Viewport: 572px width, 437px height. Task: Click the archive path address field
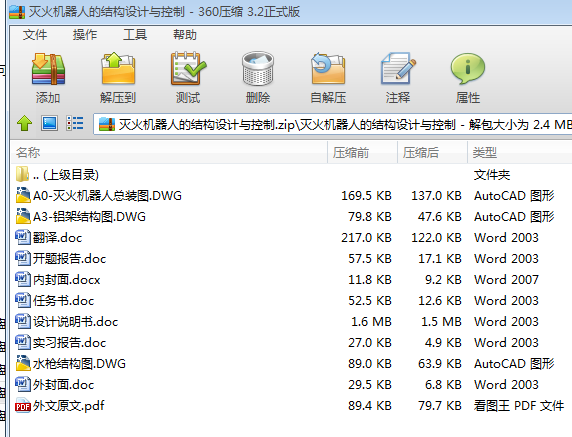(333, 124)
